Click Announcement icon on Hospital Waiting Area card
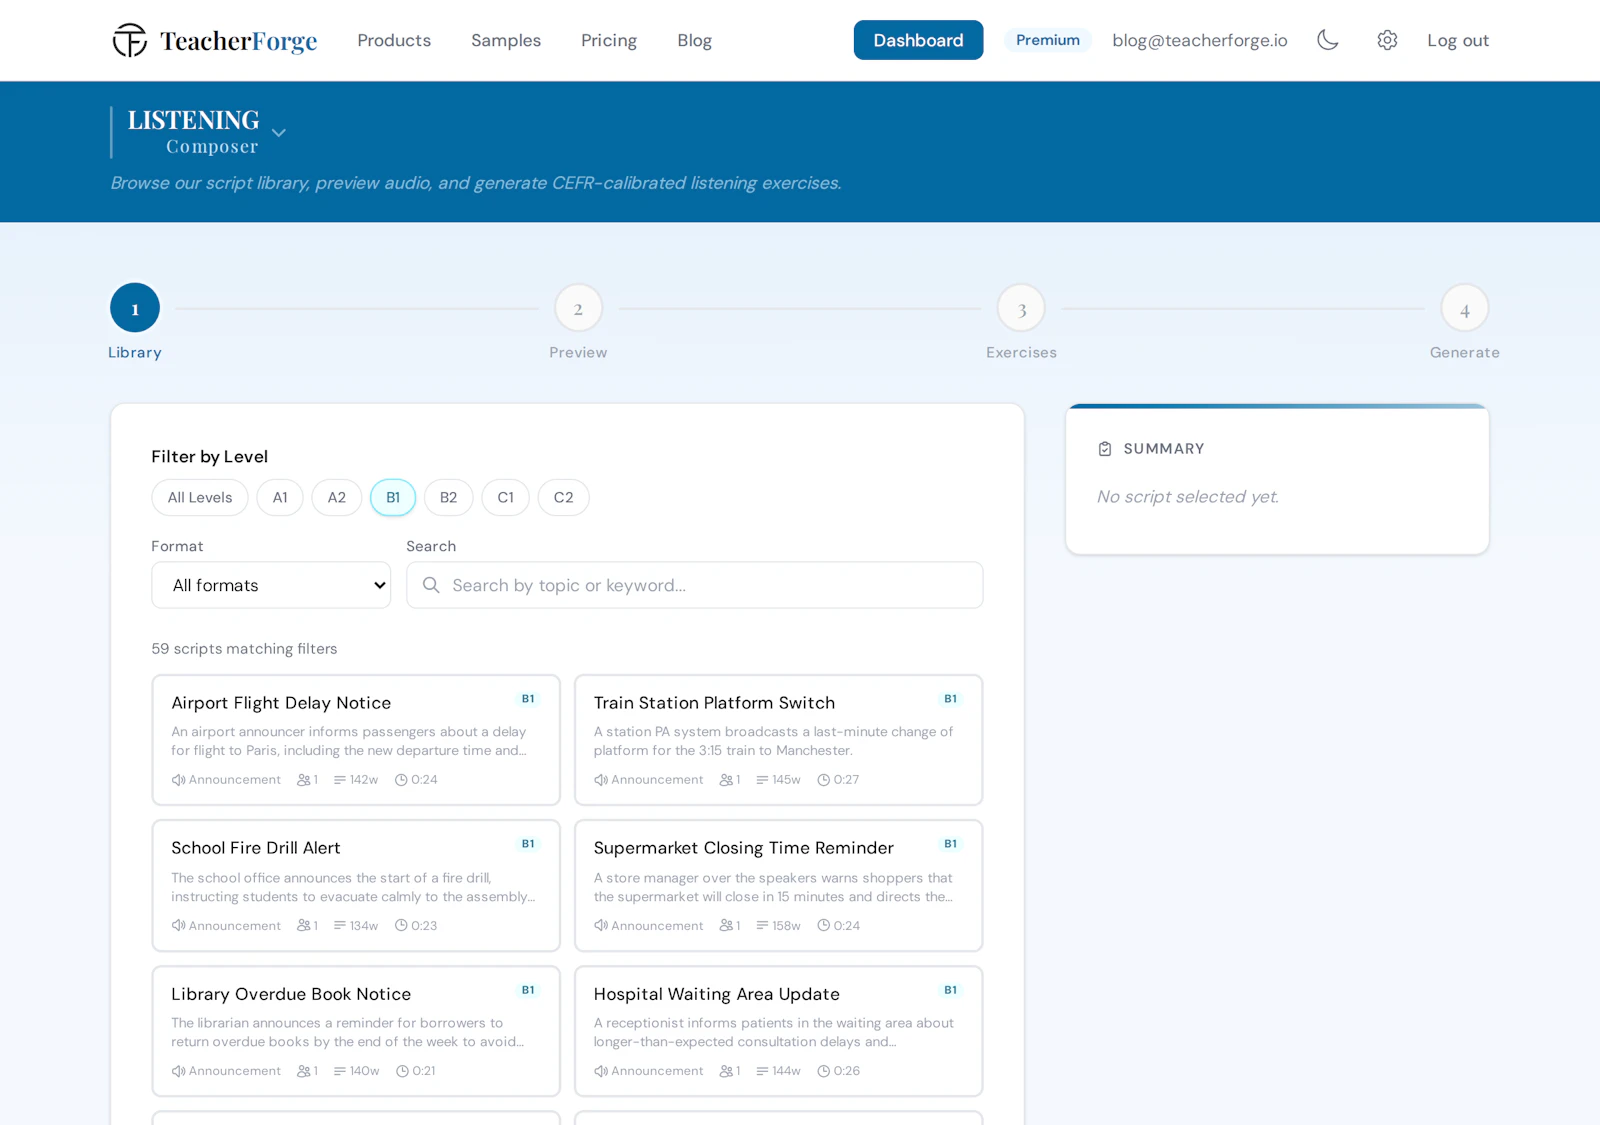Viewport: 1600px width, 1125px height. pos(601,1071)
